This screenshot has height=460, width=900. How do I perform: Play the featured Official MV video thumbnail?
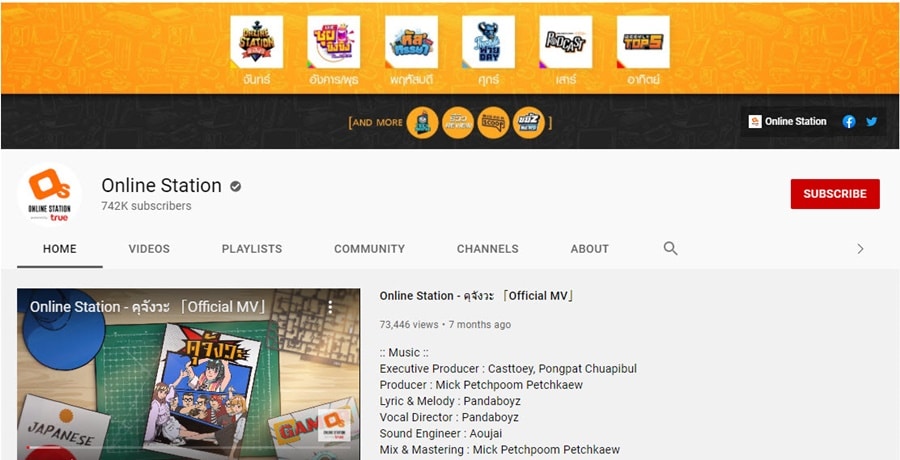(188, 374)
